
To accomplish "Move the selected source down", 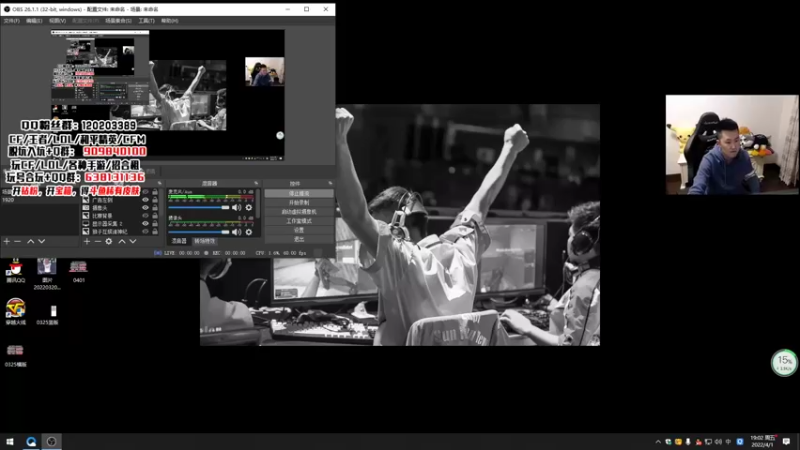I will click(x=133, y=241).
